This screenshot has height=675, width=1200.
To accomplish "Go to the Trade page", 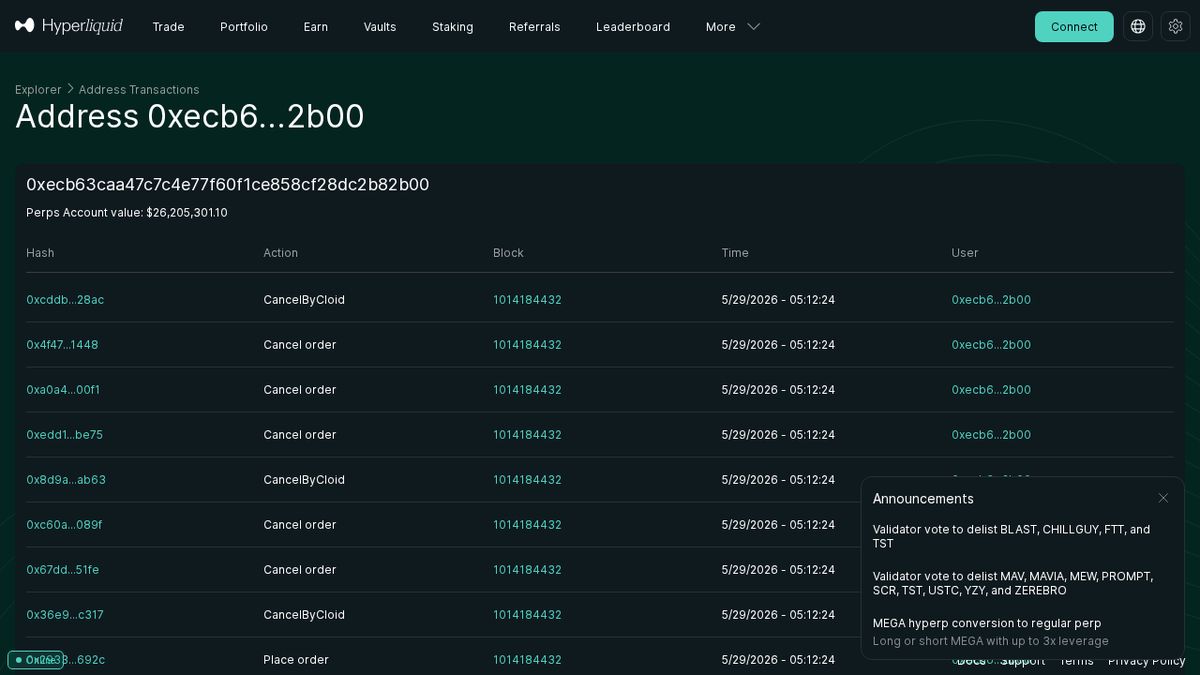I will coord(168,27).
